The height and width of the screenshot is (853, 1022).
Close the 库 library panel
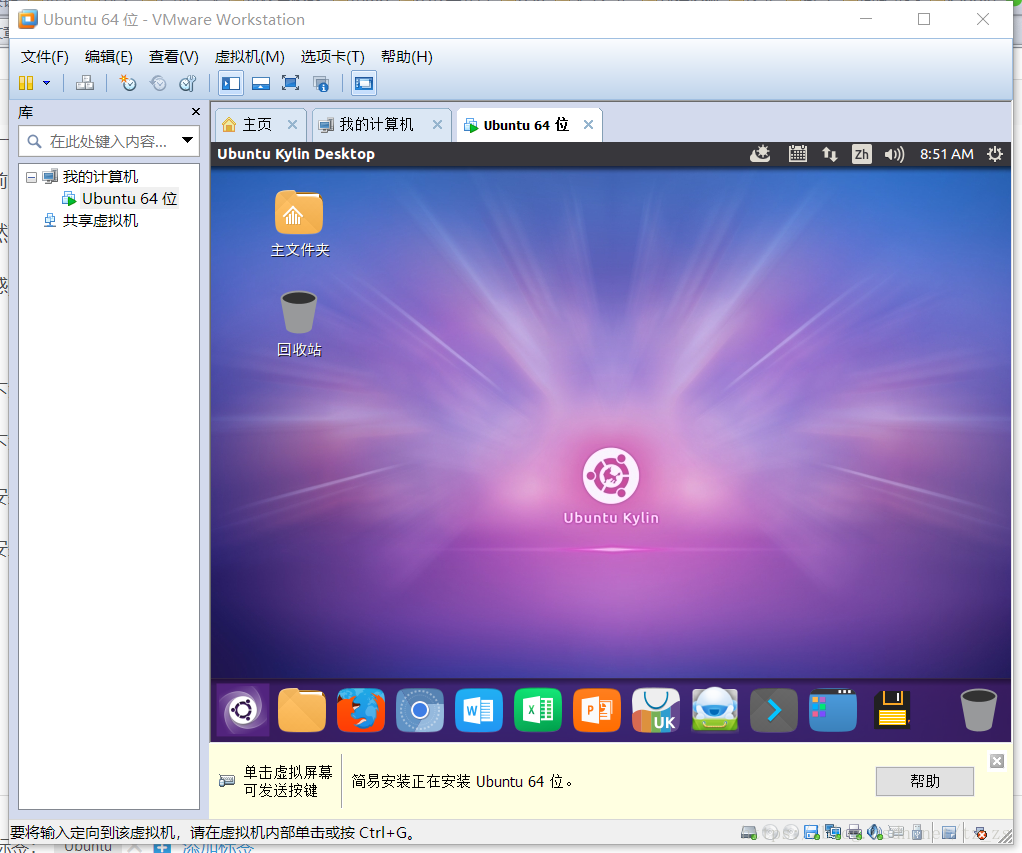coord(196,112)
